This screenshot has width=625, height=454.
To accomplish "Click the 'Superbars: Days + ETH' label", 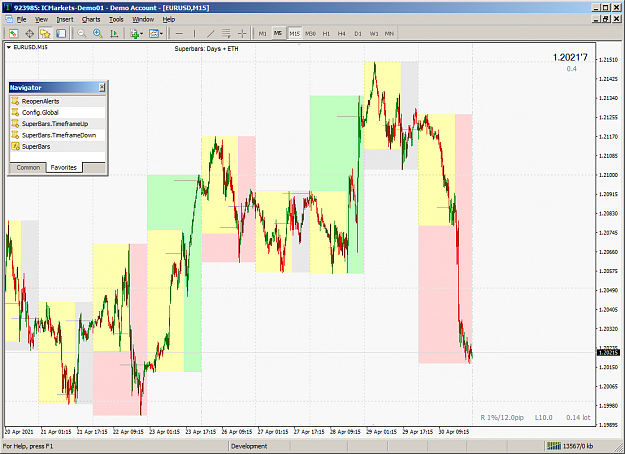I will click(206, 49).
